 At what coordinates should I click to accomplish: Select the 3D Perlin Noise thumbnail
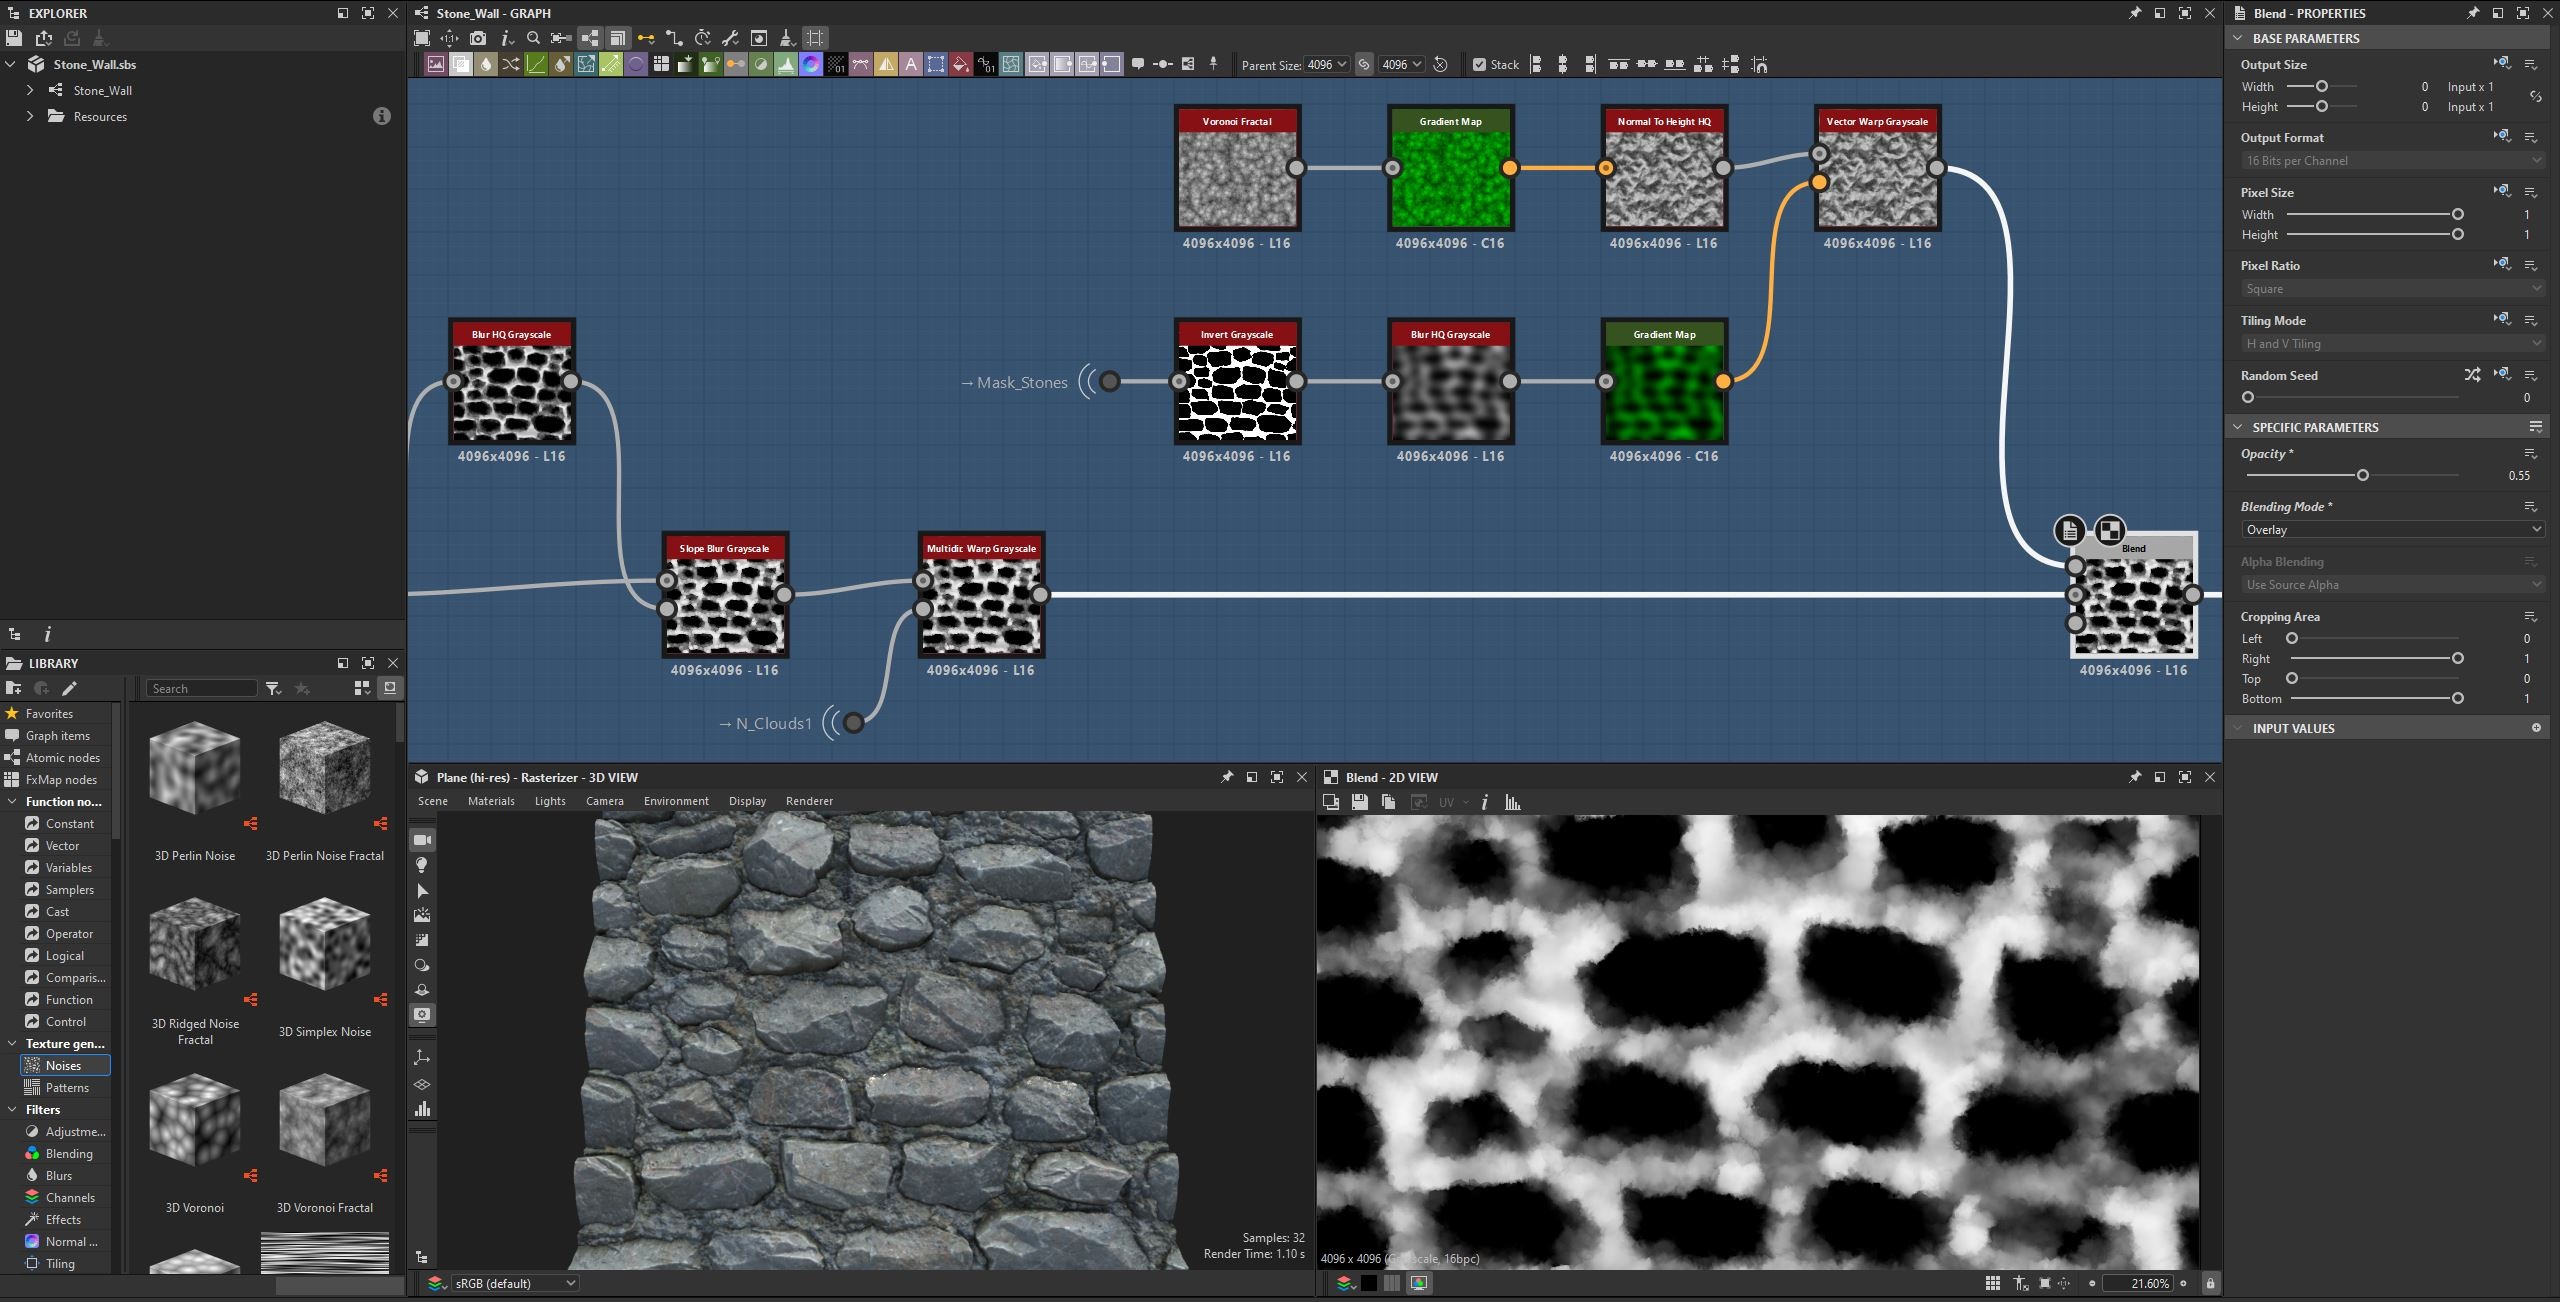click(195, 768)
